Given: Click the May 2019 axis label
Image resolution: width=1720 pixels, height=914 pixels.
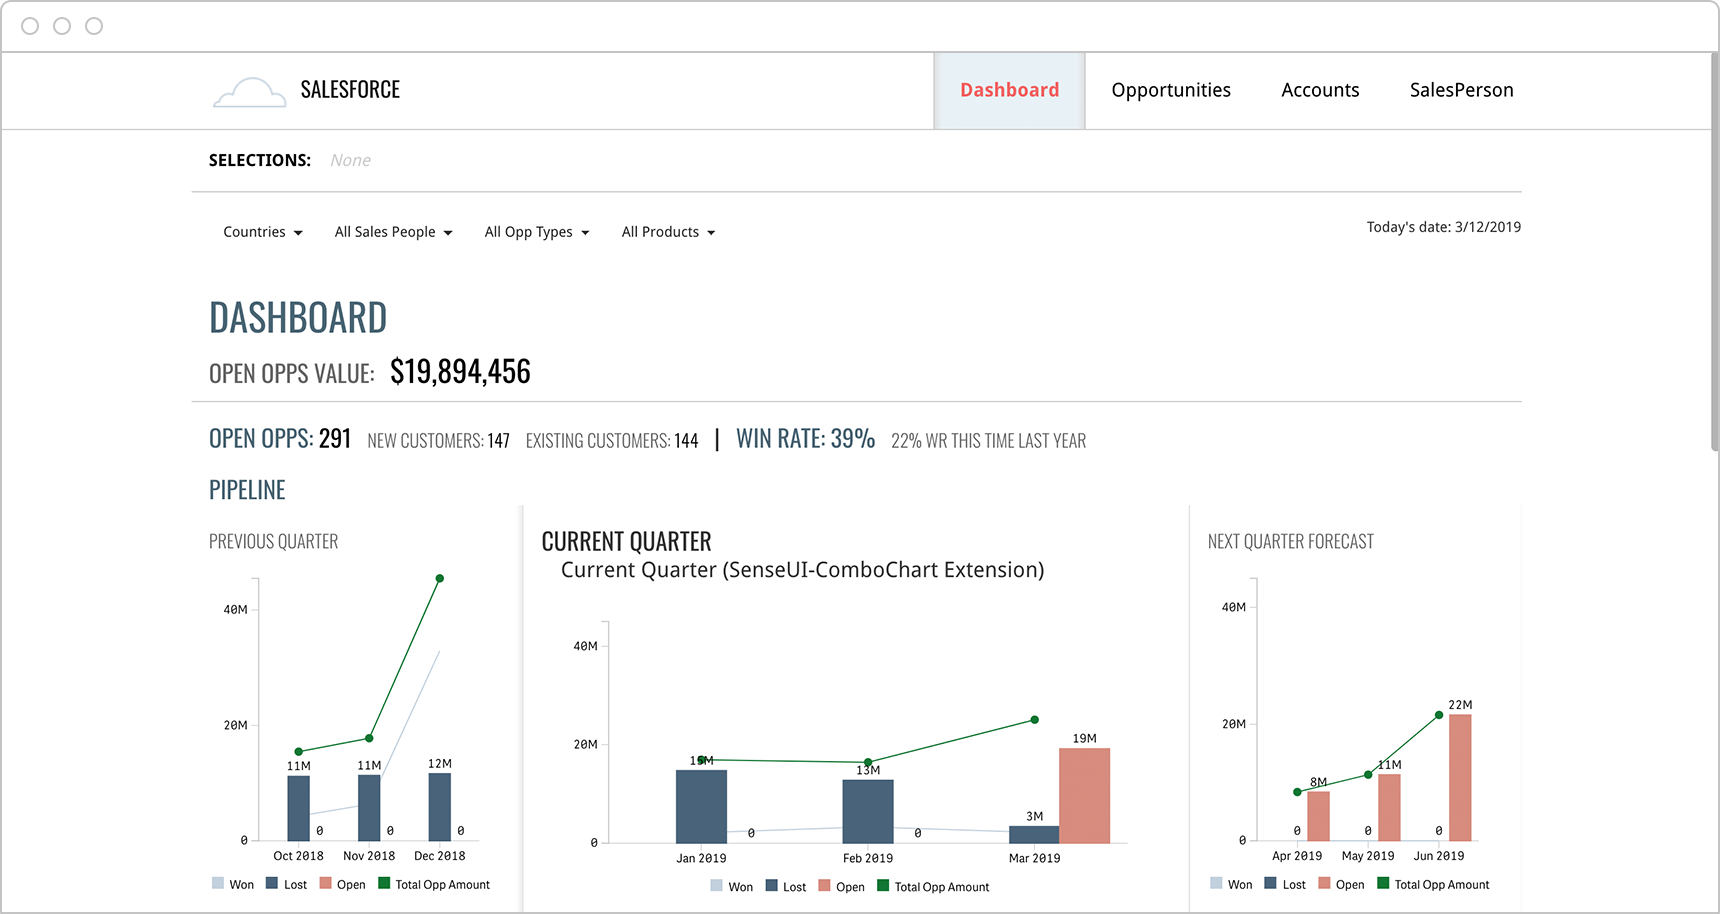Looking at the screenshot, I should pyautogui.click(x=1368, y=856).
